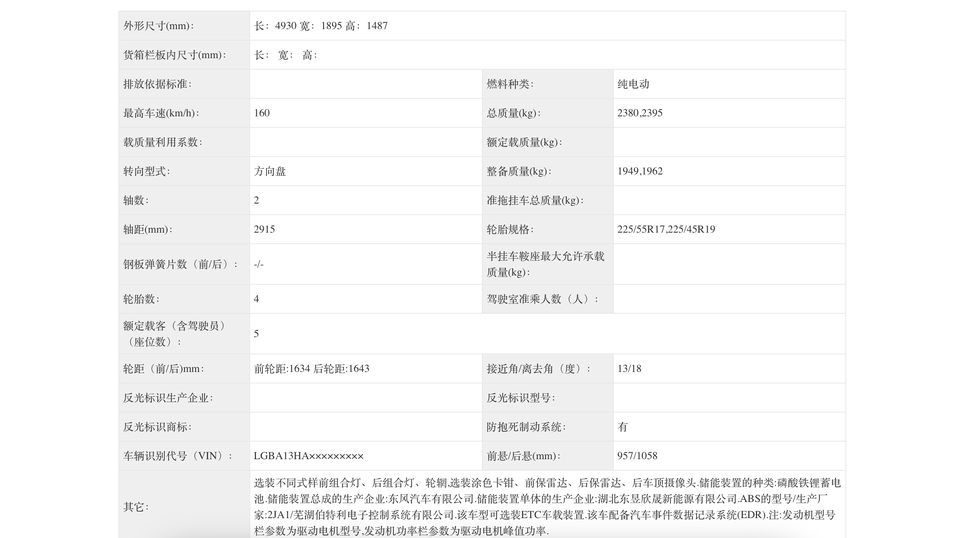Click the front/rear overhang value 957/1058
Image resolution: width=960 pixels, height=538 pixels.
coord(637,455)
